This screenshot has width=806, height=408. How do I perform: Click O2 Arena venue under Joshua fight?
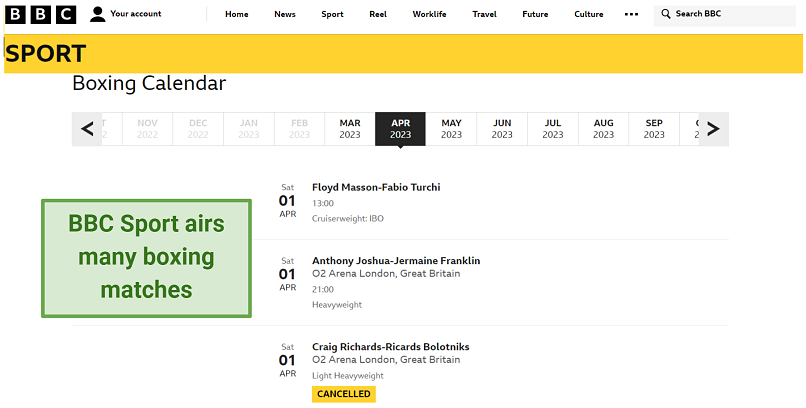[x=386, y=274]
